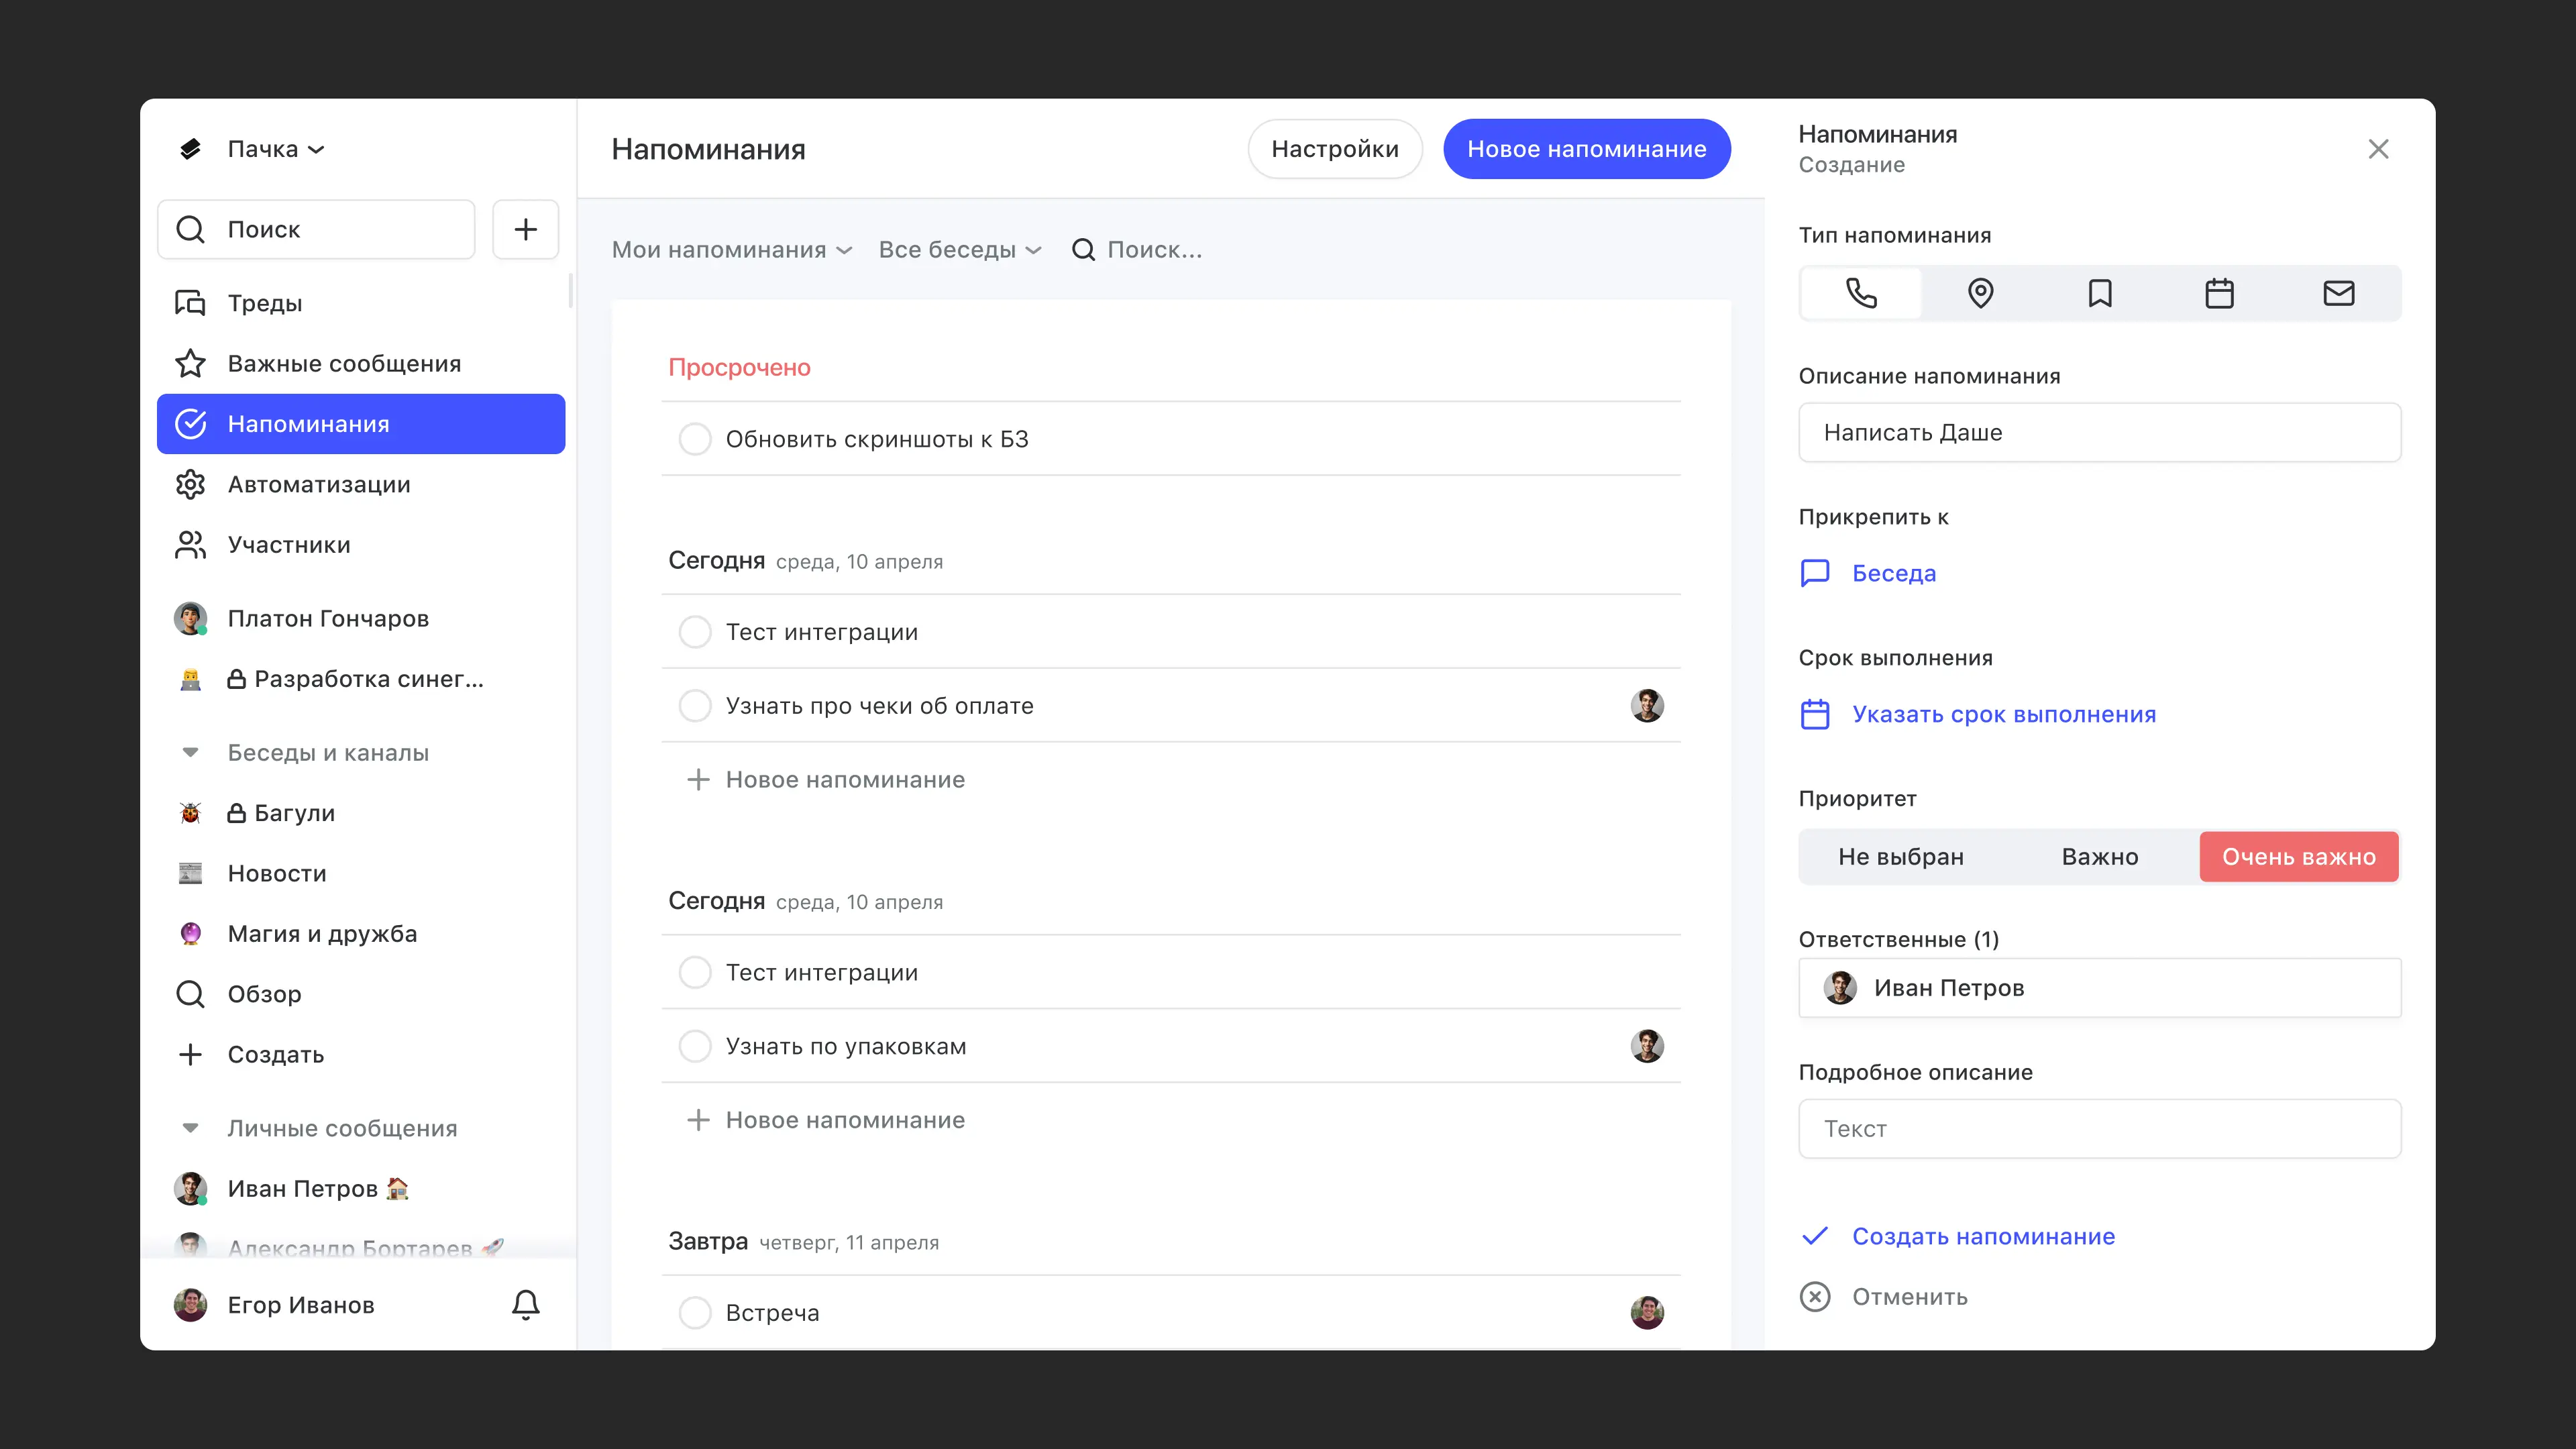The image size is (2576, 1449).
Task: Click the notification bell icon
Action: [x=525, y=1304]
